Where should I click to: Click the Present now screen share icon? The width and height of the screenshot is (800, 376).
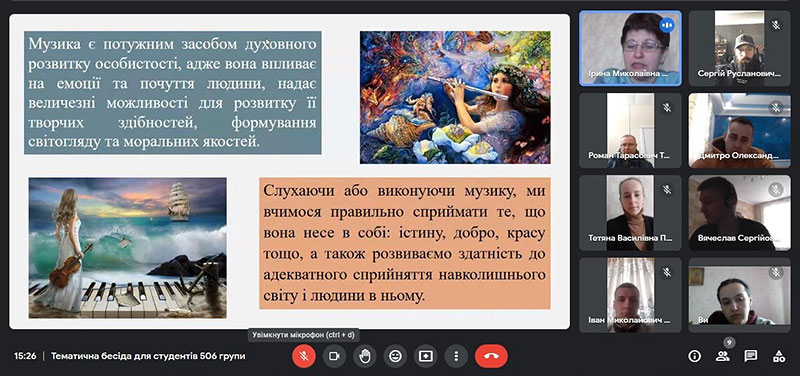click(x=426, y=356)
